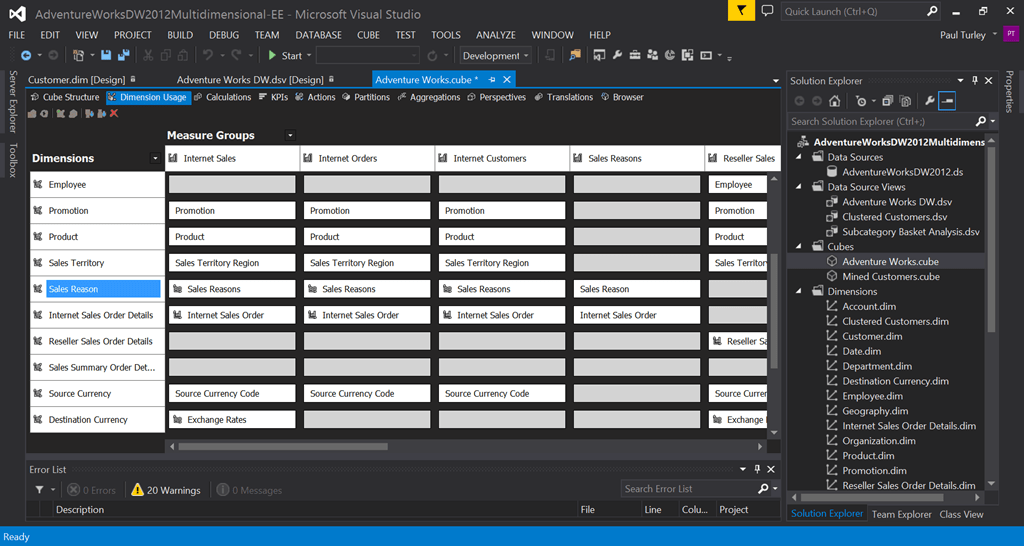Click the vertical scrollbar thumb of dimension grid
Viewport: 1024px width, 546px height.
pyautogui.click(x=775, y=311)
